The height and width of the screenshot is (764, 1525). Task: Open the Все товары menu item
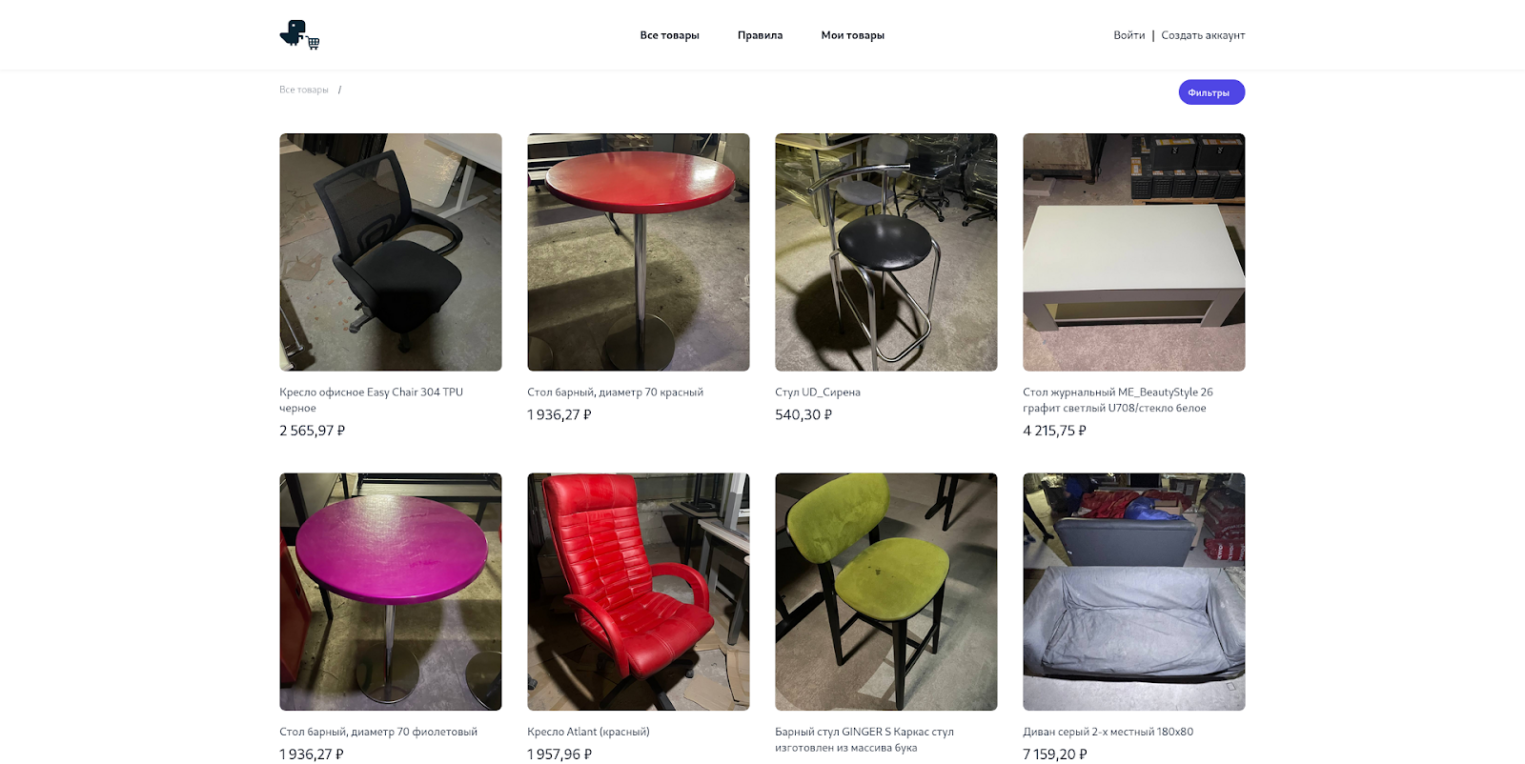click(669, 35)
